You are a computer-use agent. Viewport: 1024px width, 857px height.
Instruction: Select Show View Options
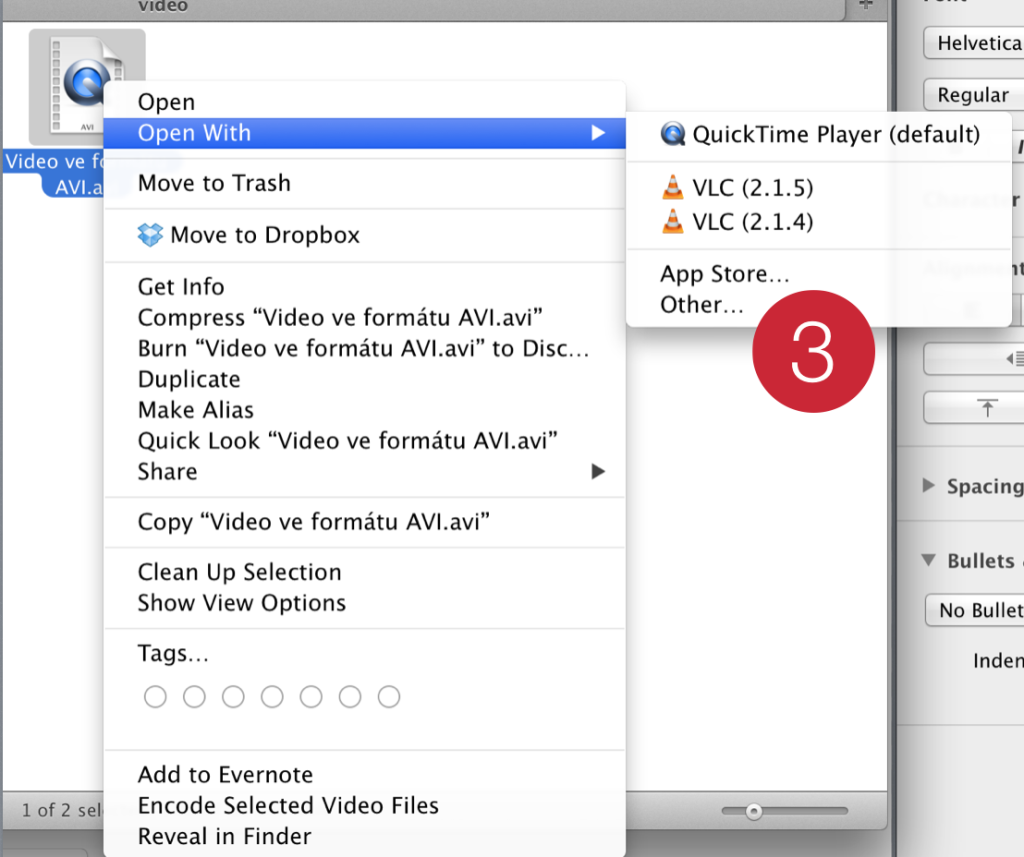pyautogui.click(x=364, y=603)
